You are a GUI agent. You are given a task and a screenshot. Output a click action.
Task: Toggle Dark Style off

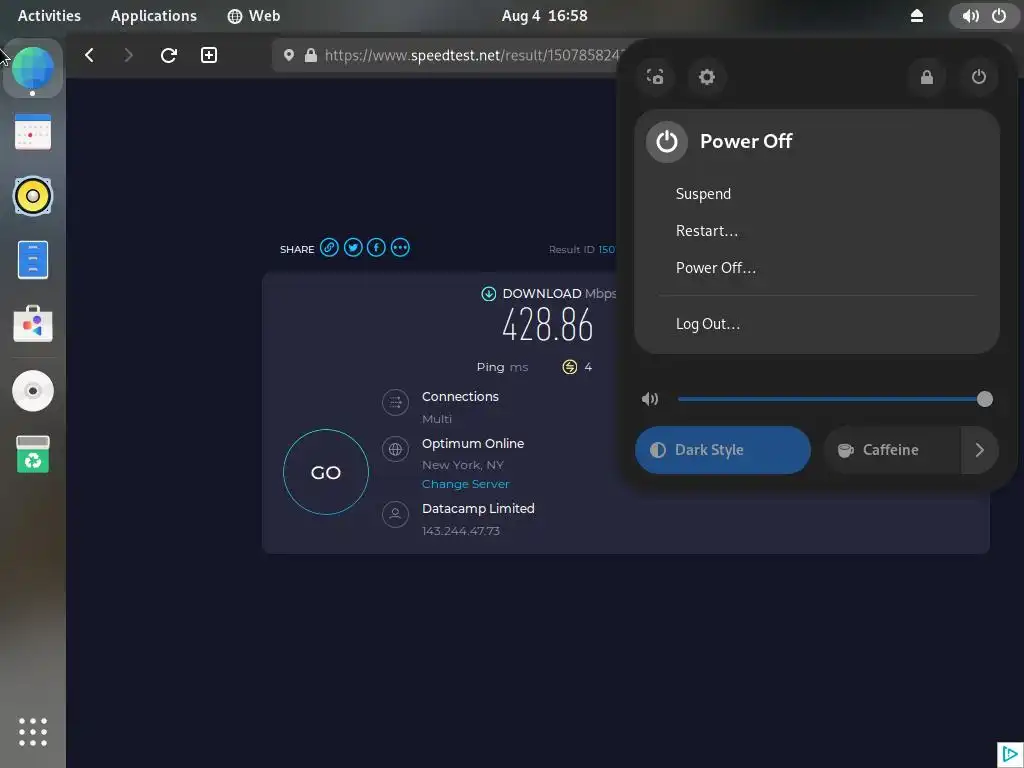(723, 450)
